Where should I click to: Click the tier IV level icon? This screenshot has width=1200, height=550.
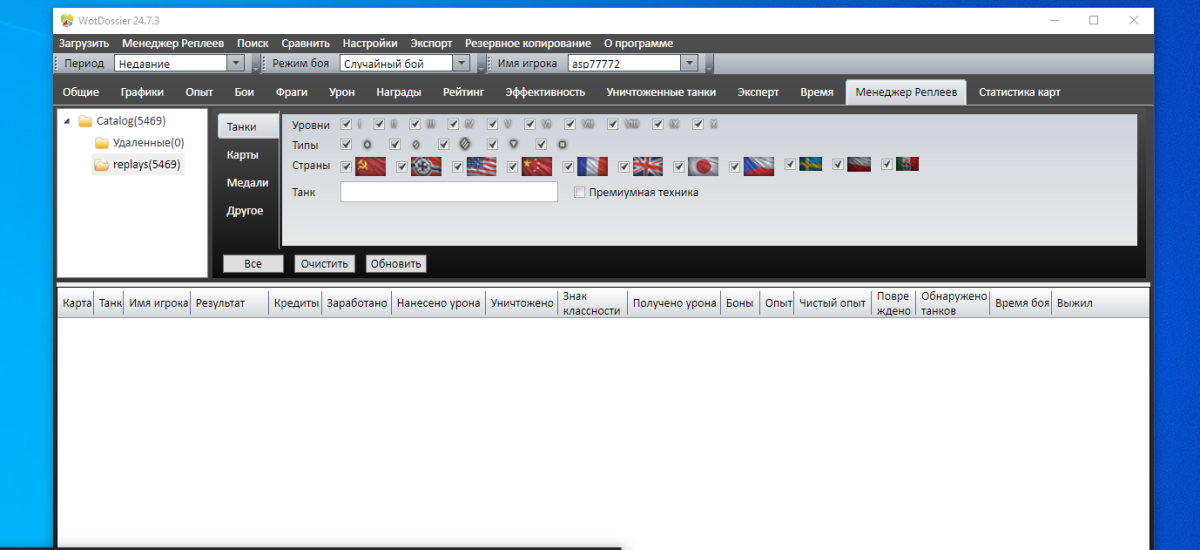(x=469, y=124)
